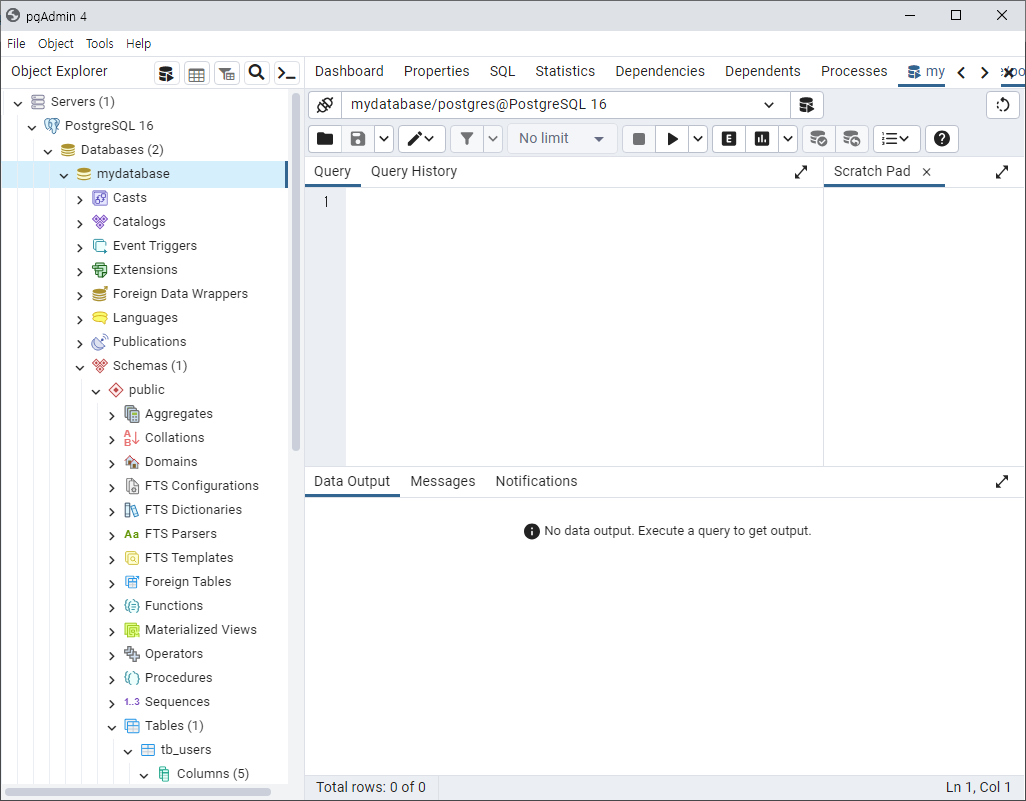1026x801 pixels.
Task: Click the Edit pencil toolbar button
Action: (x=422, y=139)
